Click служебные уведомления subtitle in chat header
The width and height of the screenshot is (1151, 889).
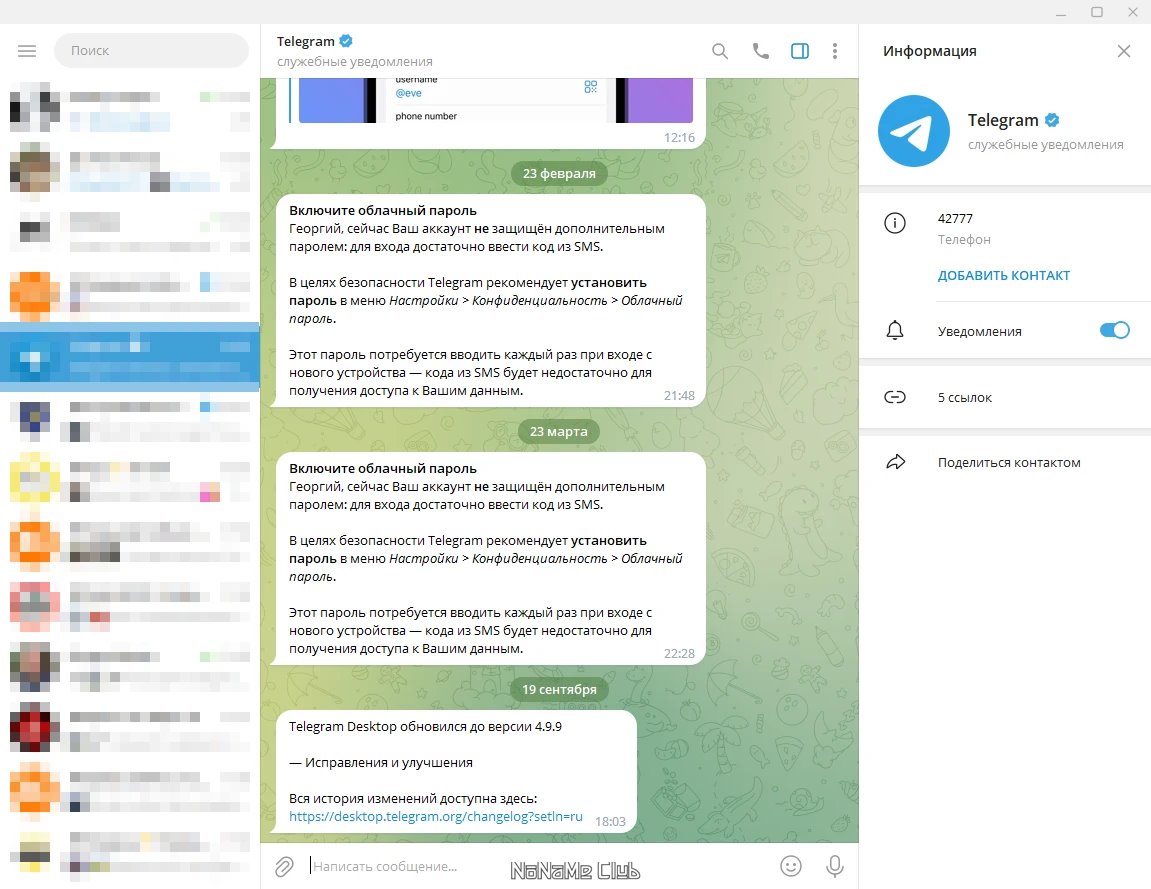(x=355, y=62)
